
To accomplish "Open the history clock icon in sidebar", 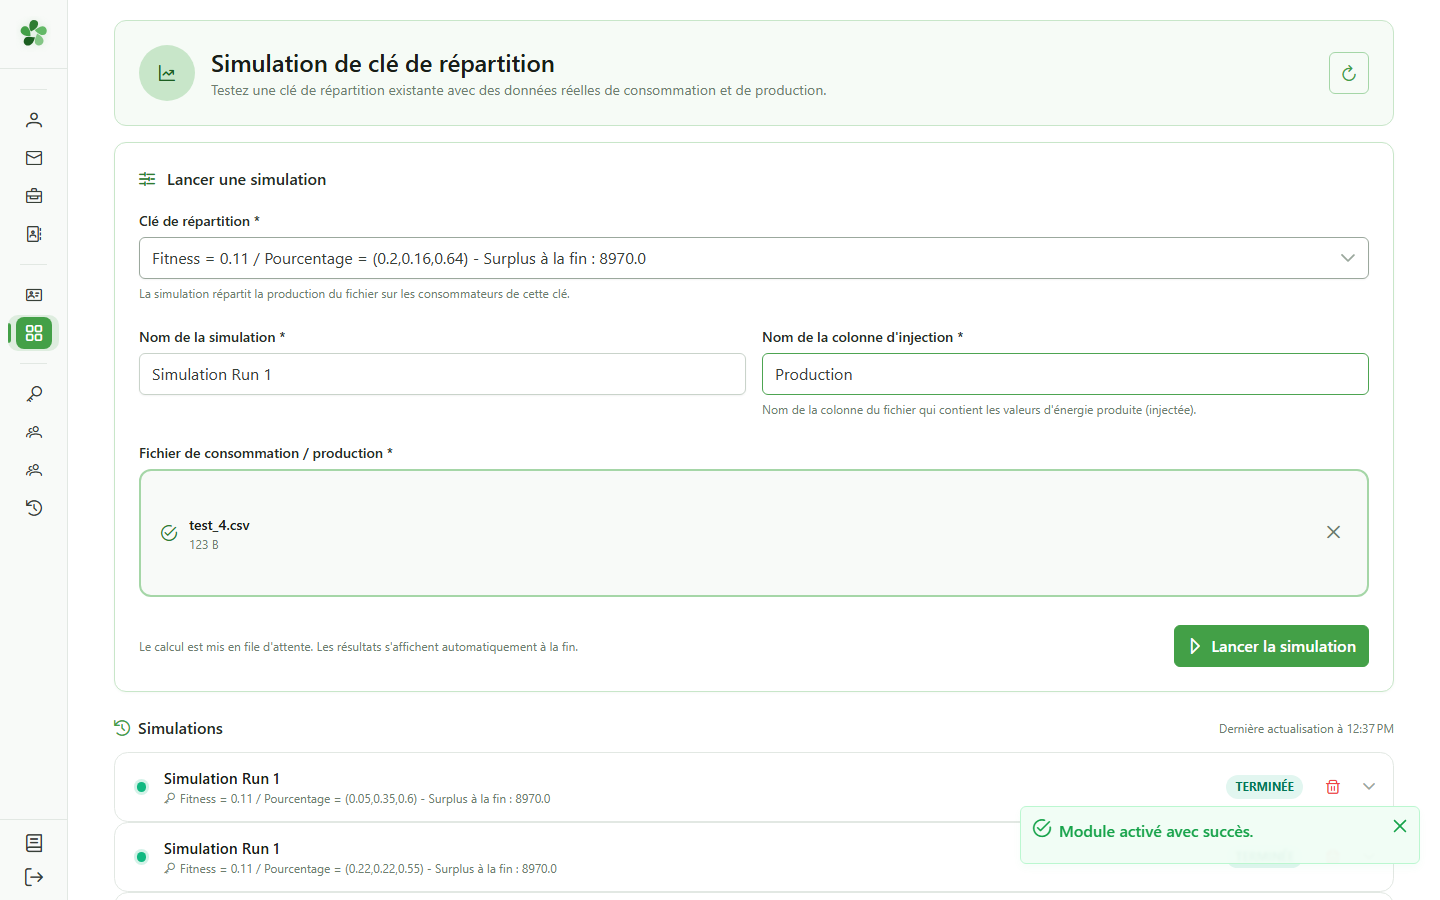I will pyautogui.click(x=34, y=508).
